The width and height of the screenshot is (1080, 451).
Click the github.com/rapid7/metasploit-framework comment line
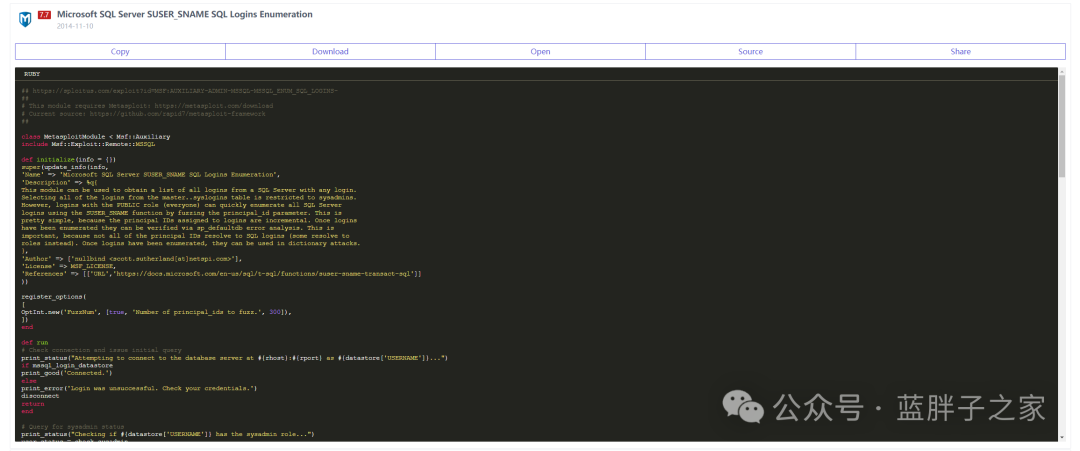tap(143, 114)
